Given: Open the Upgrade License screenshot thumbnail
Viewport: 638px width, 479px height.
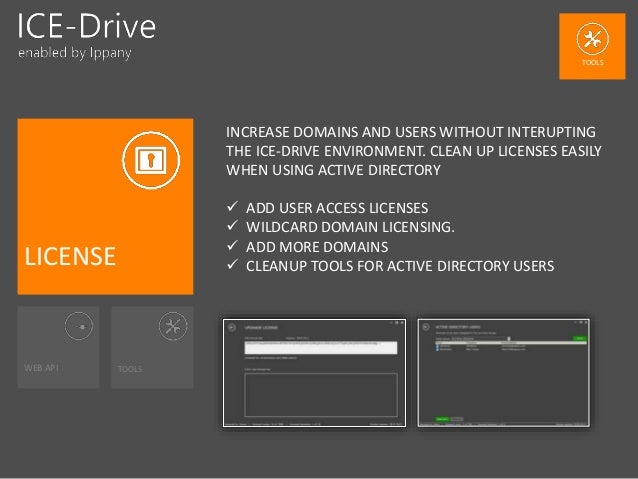Looking at the screenshot, I should 314,373.
